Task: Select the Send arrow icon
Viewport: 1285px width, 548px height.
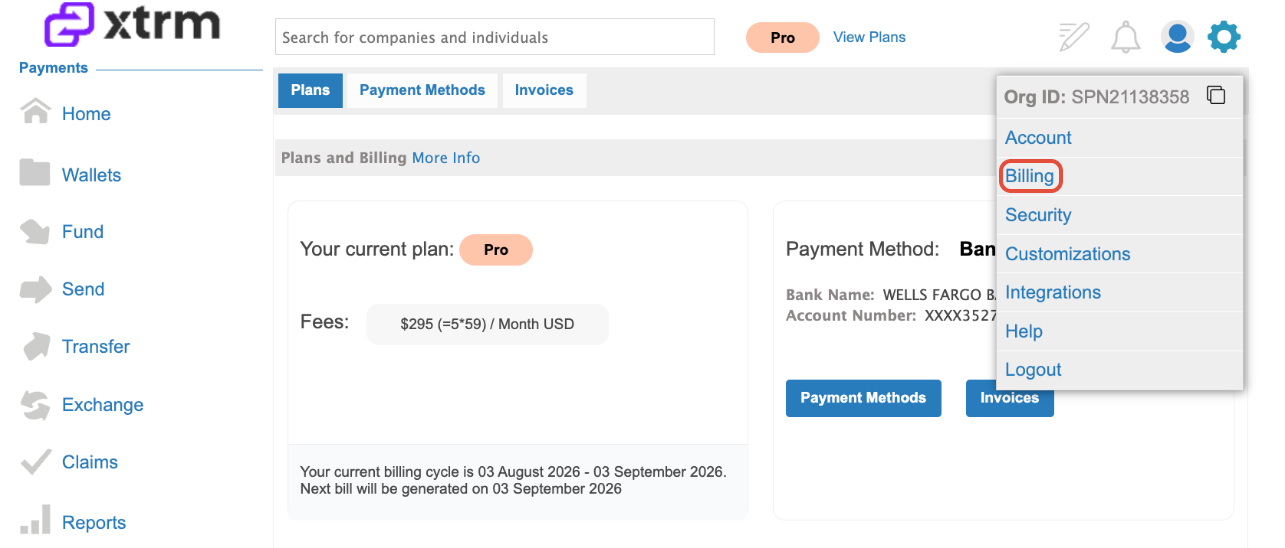Action: tap(35, 289)
